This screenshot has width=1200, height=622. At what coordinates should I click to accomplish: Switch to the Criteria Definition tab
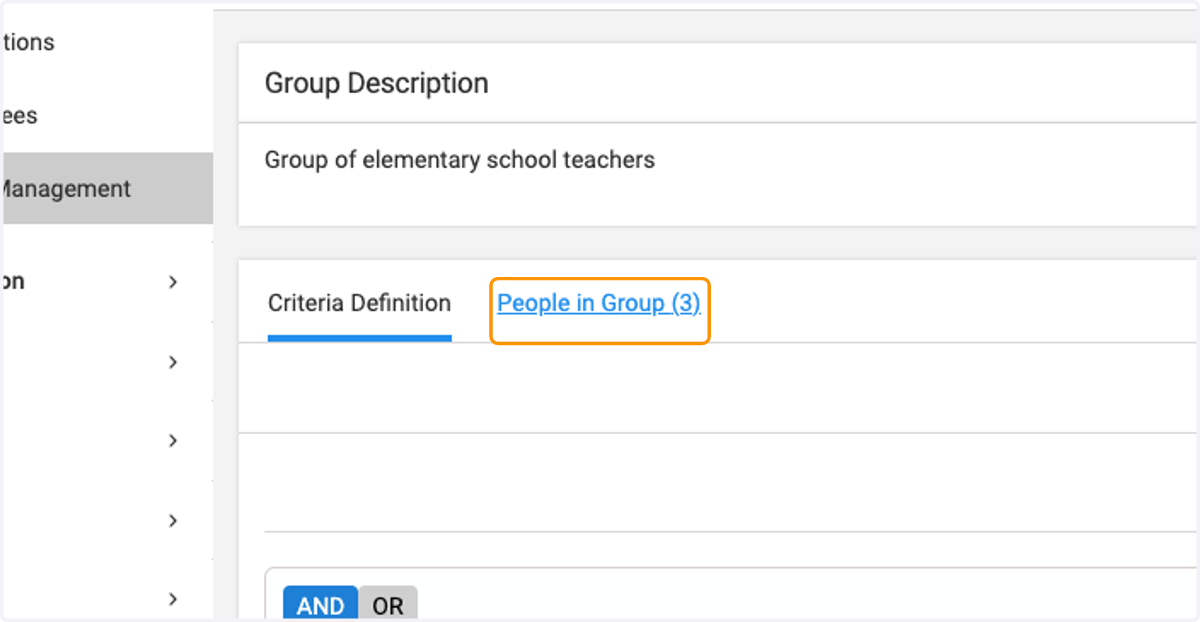click(x=359, y=304)
